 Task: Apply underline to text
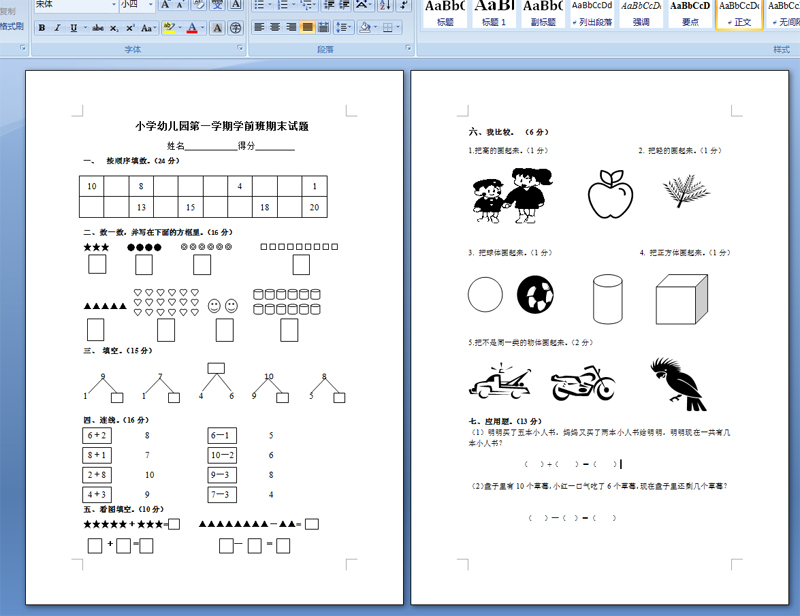[73, 28]
